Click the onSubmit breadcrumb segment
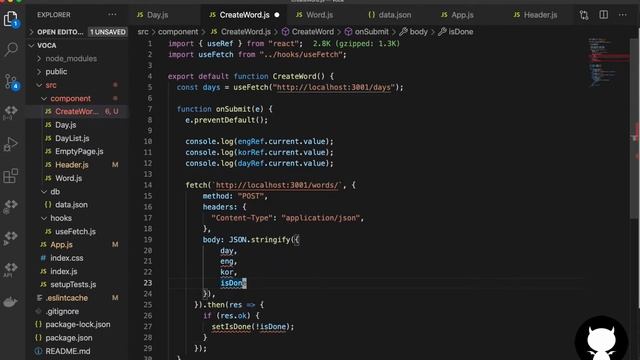640x360 pixels. (371, 32)
